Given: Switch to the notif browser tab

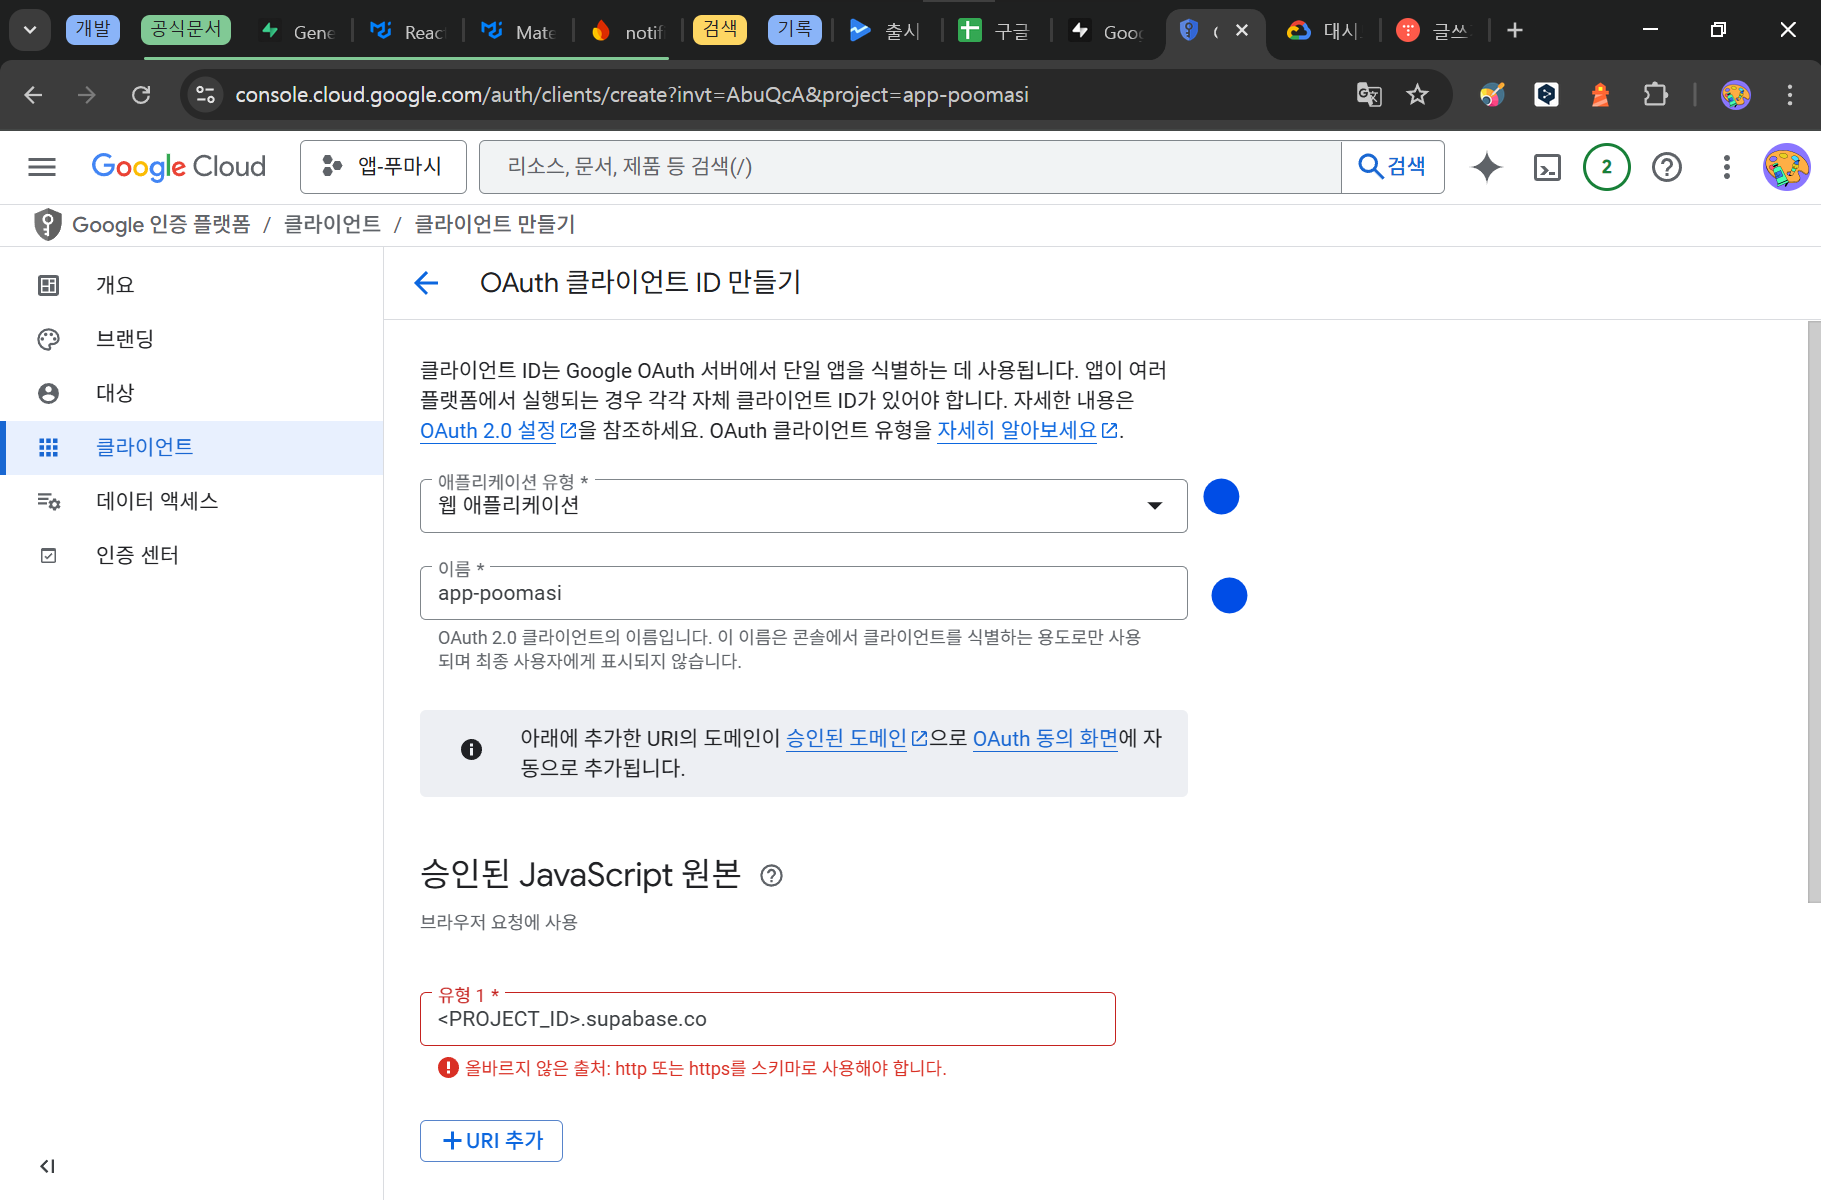Looking at the screenshot, I should point(628,31).
